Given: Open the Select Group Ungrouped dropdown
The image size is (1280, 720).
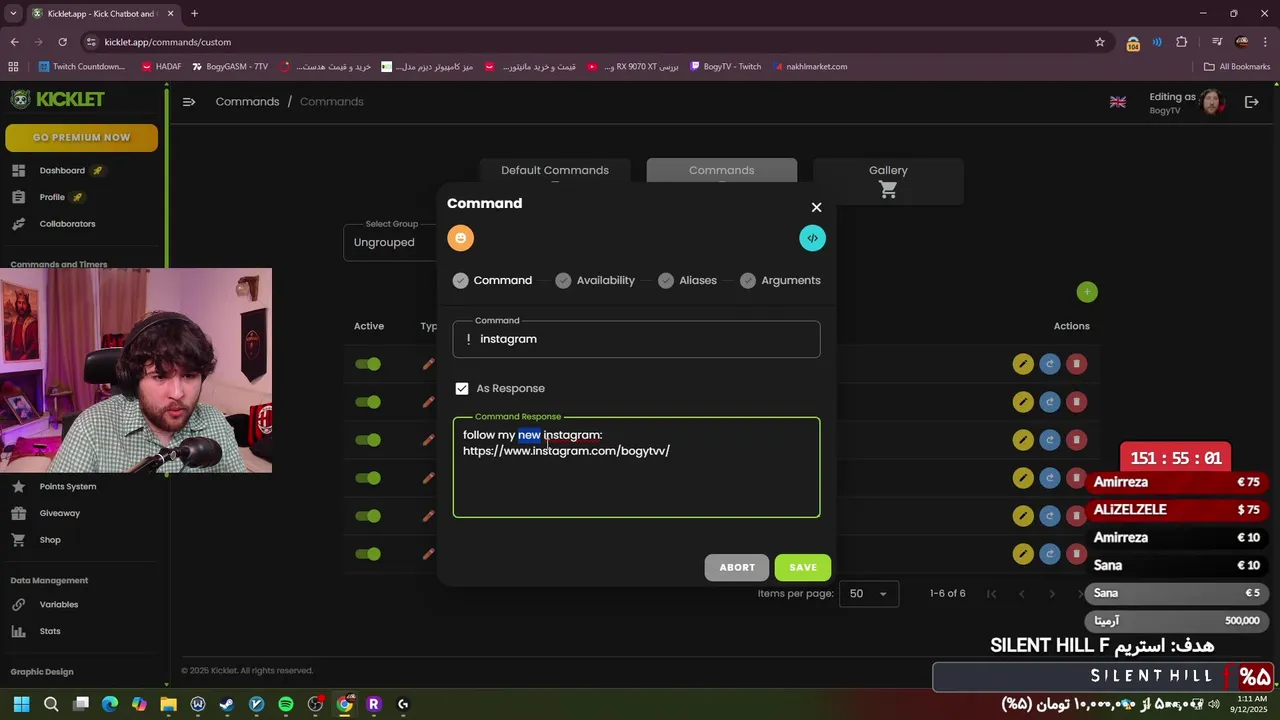Looking at the screenshot, I should click(x=392, y=242).
